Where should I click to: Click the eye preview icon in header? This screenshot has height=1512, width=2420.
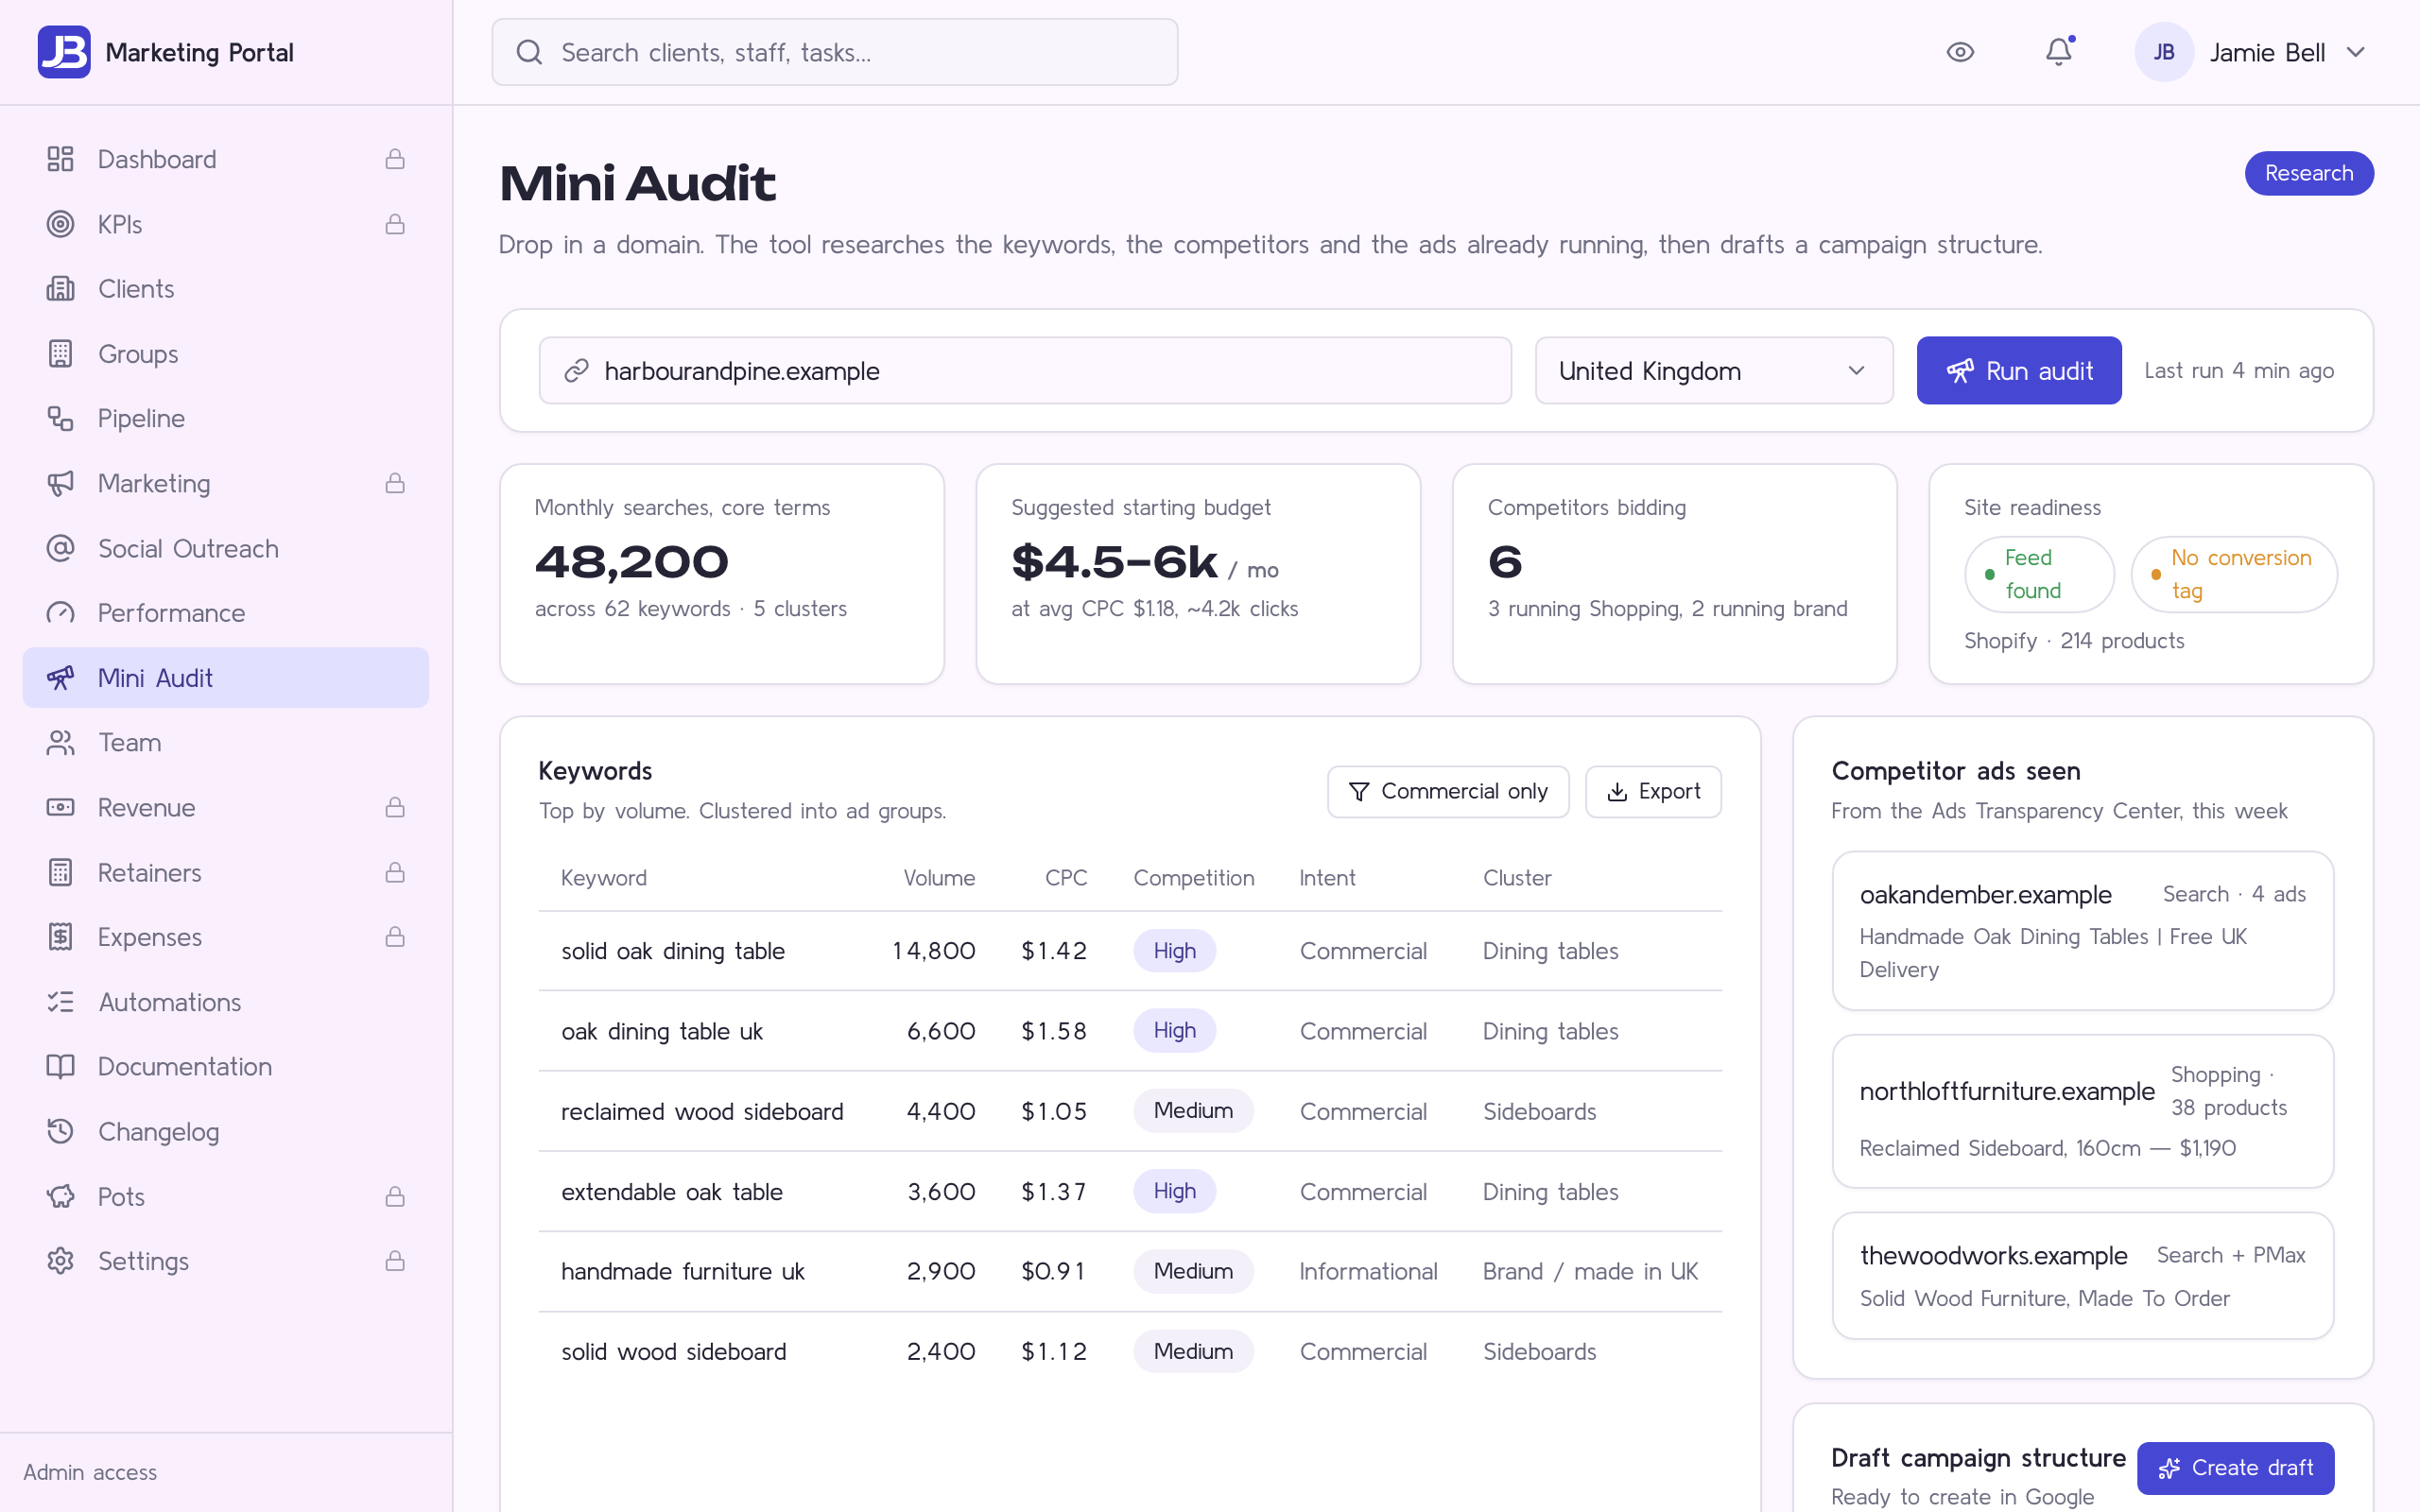[x=1960, y=52]
